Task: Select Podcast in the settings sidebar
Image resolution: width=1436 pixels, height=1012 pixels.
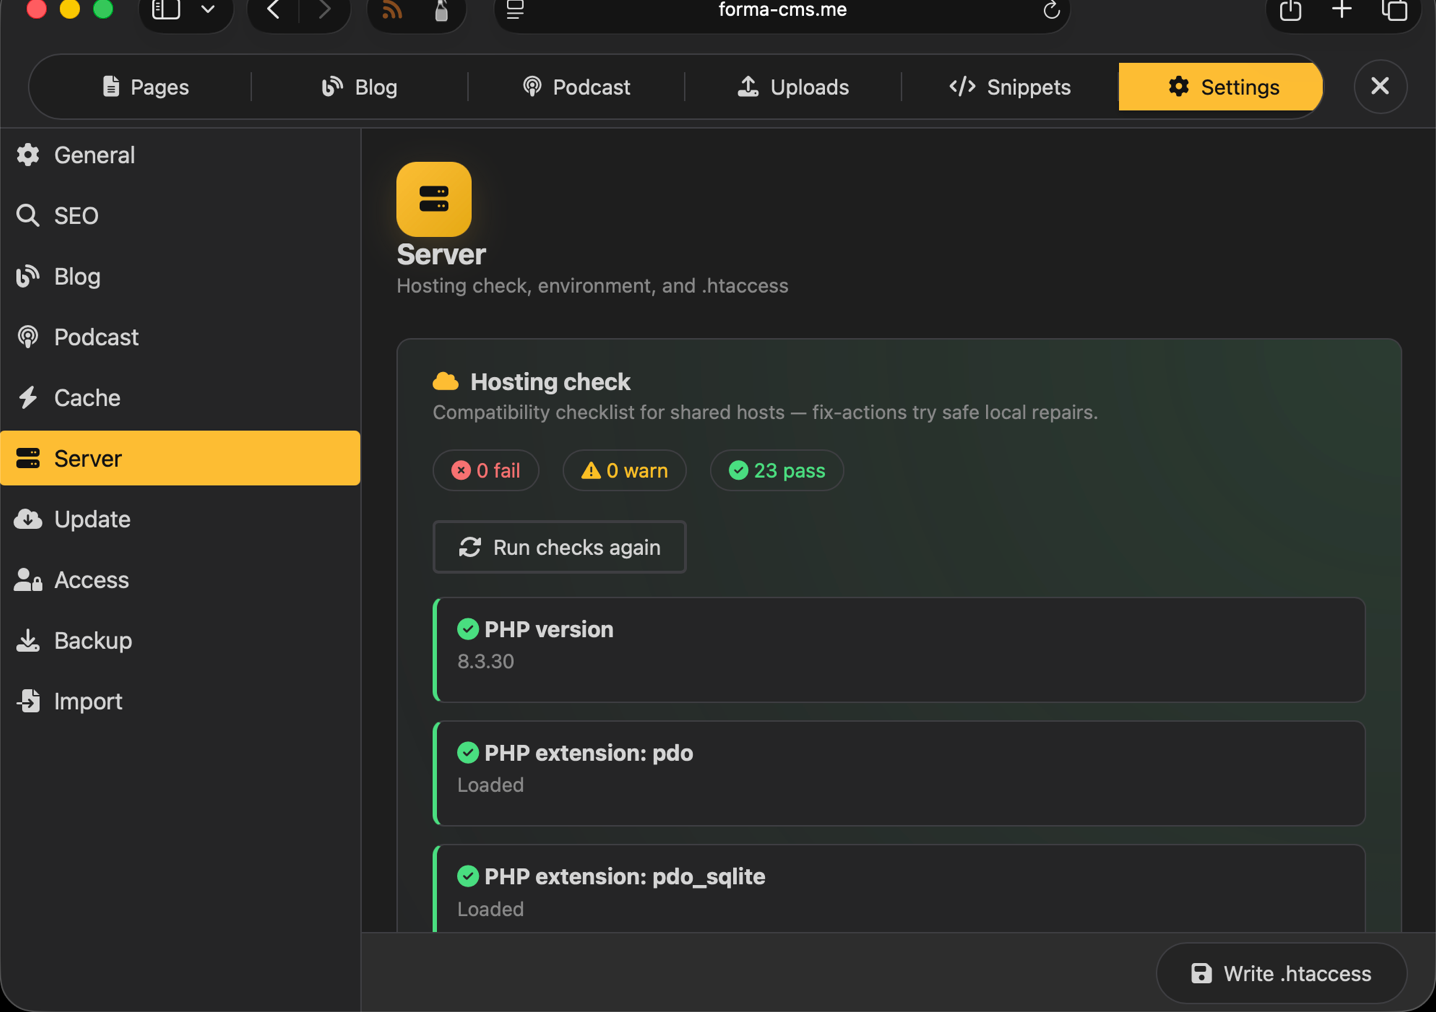Action: point(180,337)
